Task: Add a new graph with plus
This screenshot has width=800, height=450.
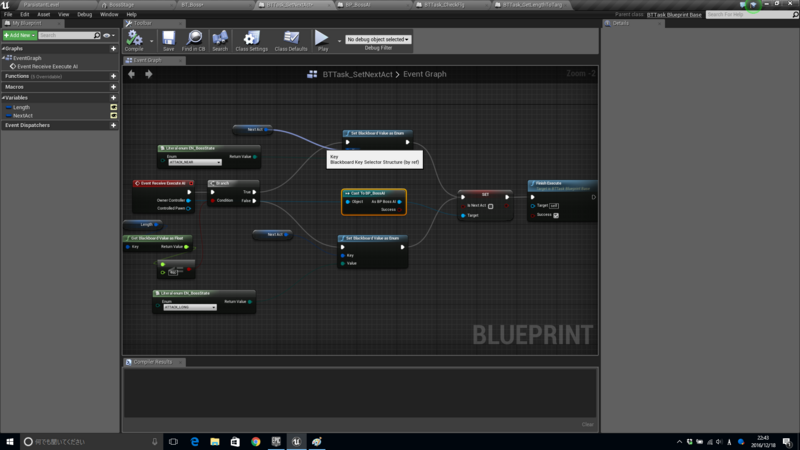Action: pos(113,48)
